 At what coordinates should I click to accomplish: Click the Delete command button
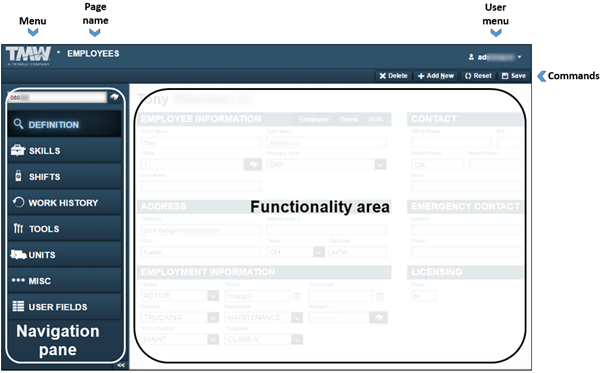tap(393, 76)
